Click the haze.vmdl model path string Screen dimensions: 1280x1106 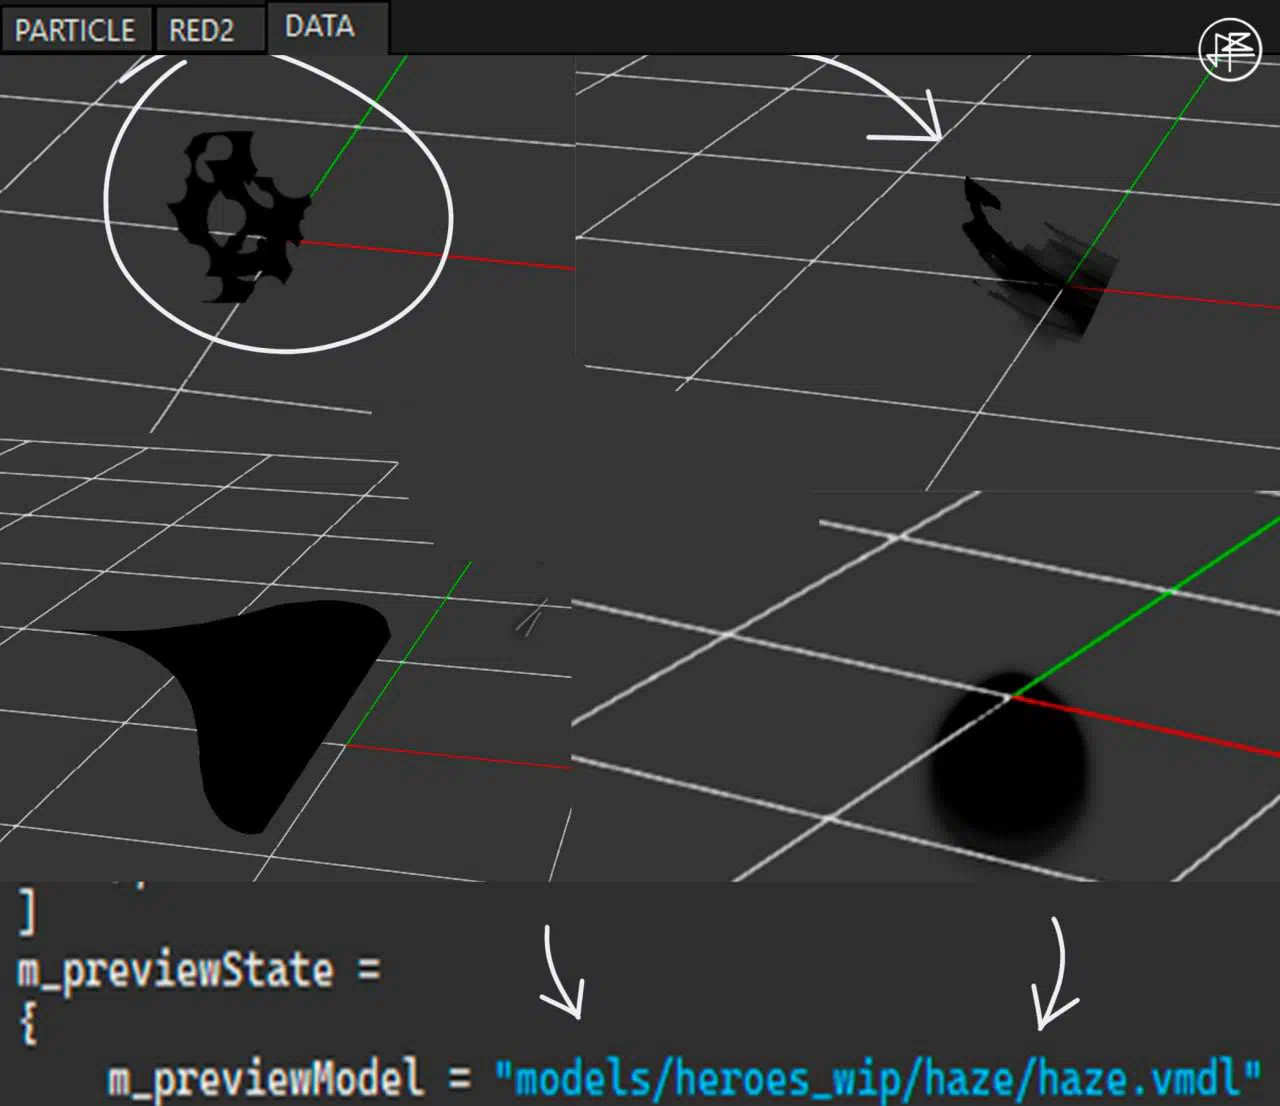click(879, 1079)
